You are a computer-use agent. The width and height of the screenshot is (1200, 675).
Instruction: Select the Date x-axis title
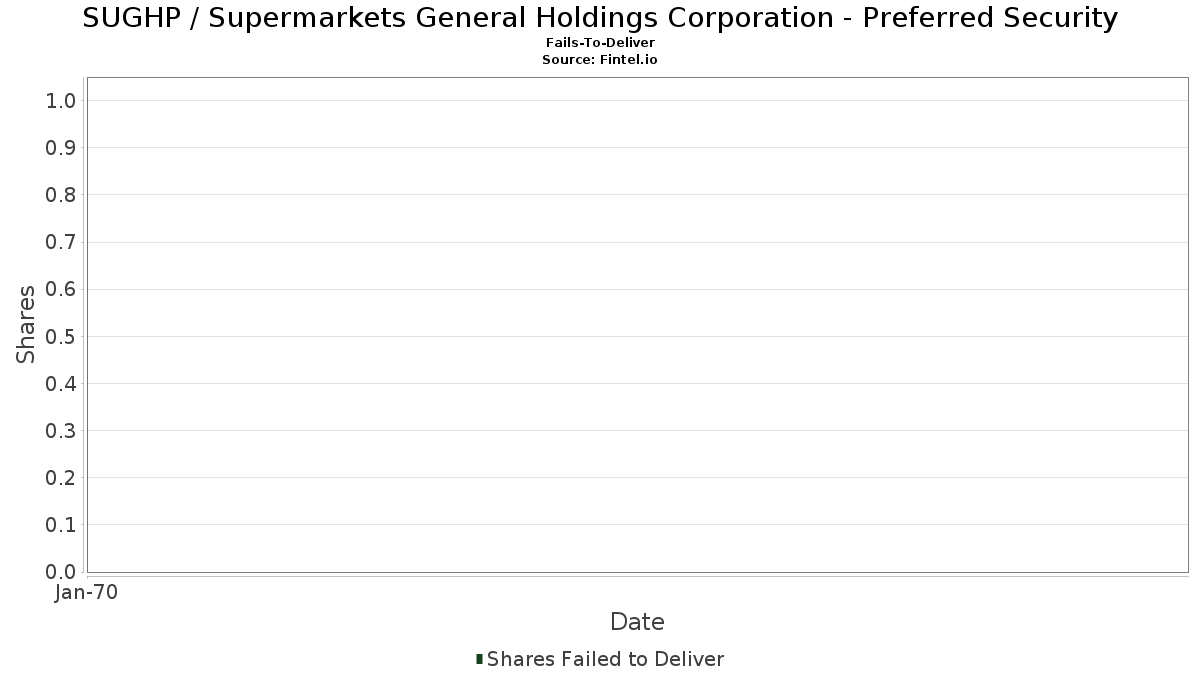pyautogui.click(x=637, y=622)
